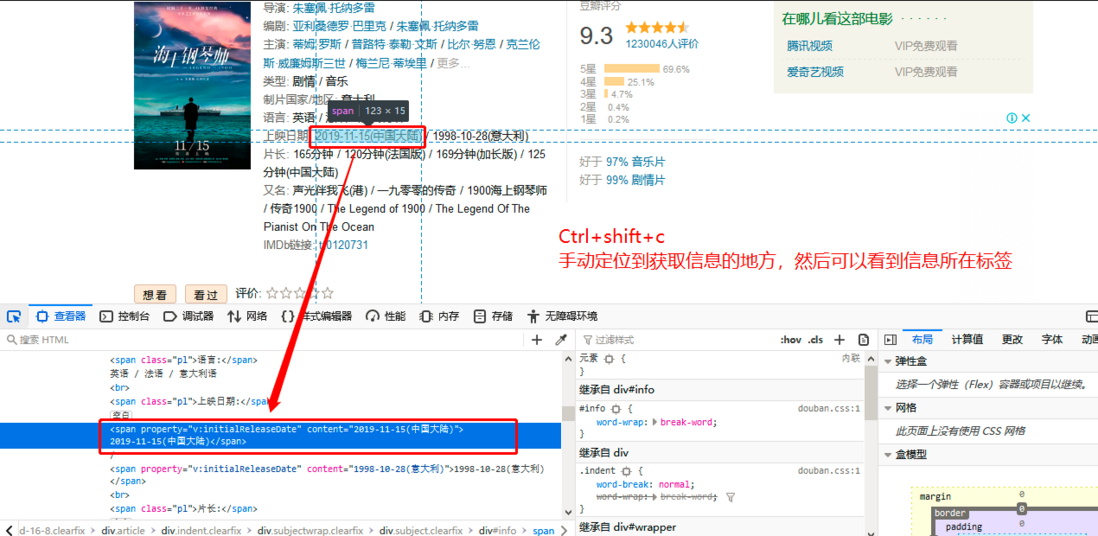Select breadcrumb node div.article
This screenshot has width=1098, height=536.
(123, 530)
